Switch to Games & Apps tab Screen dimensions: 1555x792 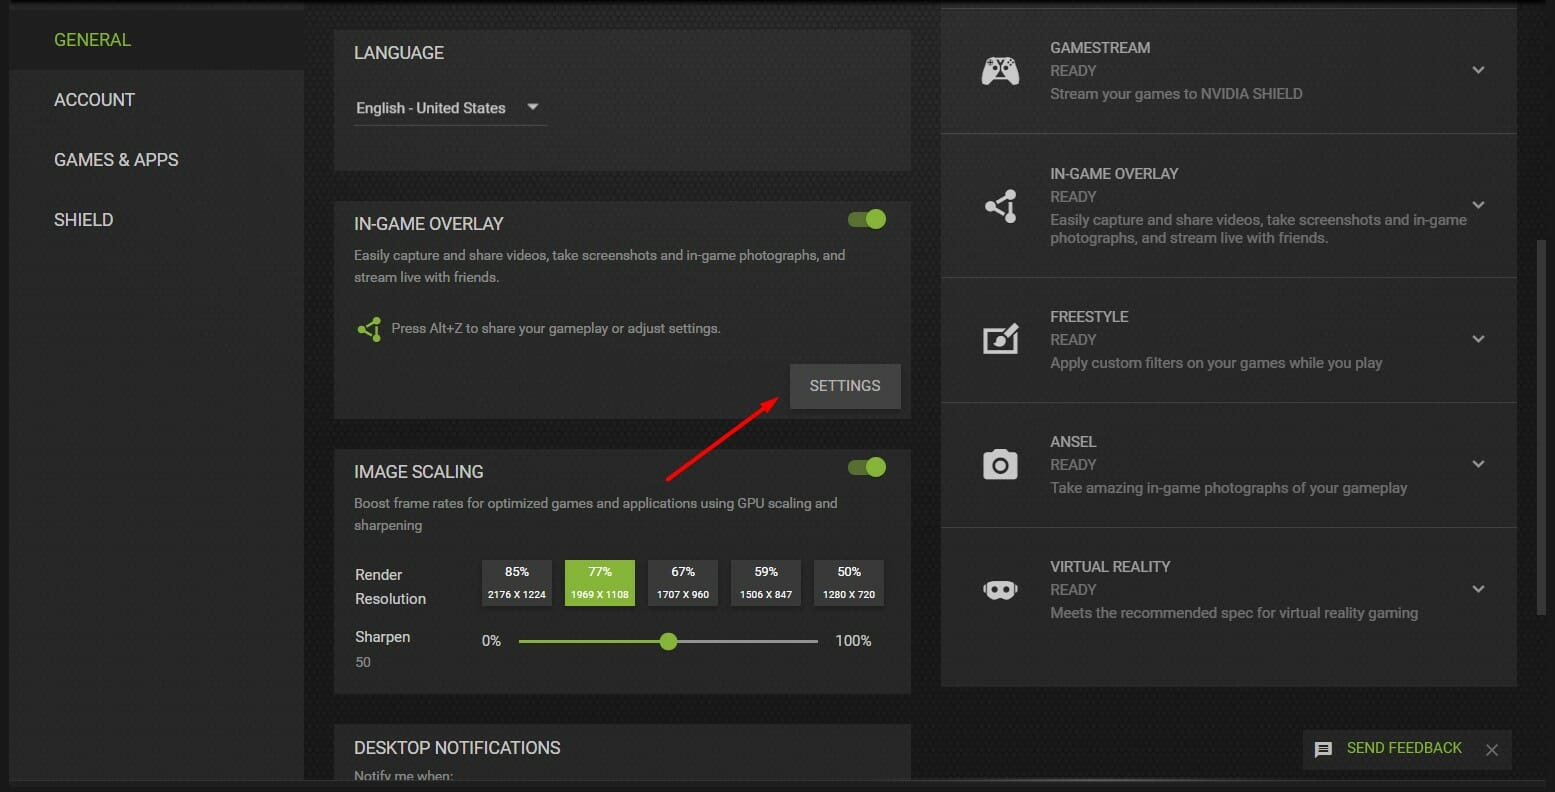tap(116, 160)
